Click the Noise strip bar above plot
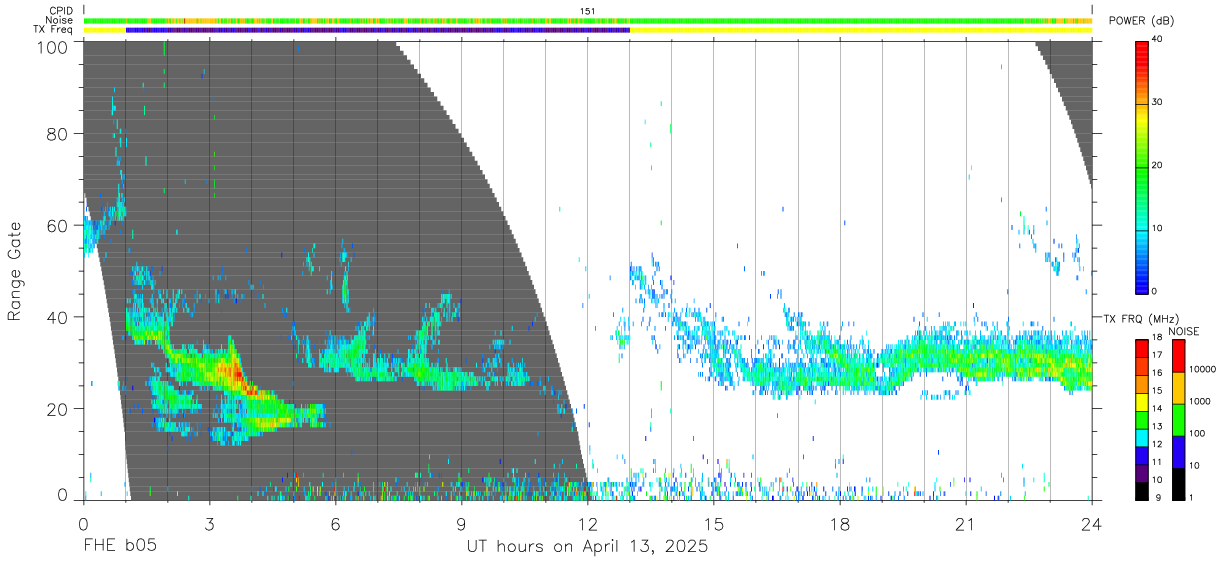The image size is (1228, 567). tap(587, 20)
